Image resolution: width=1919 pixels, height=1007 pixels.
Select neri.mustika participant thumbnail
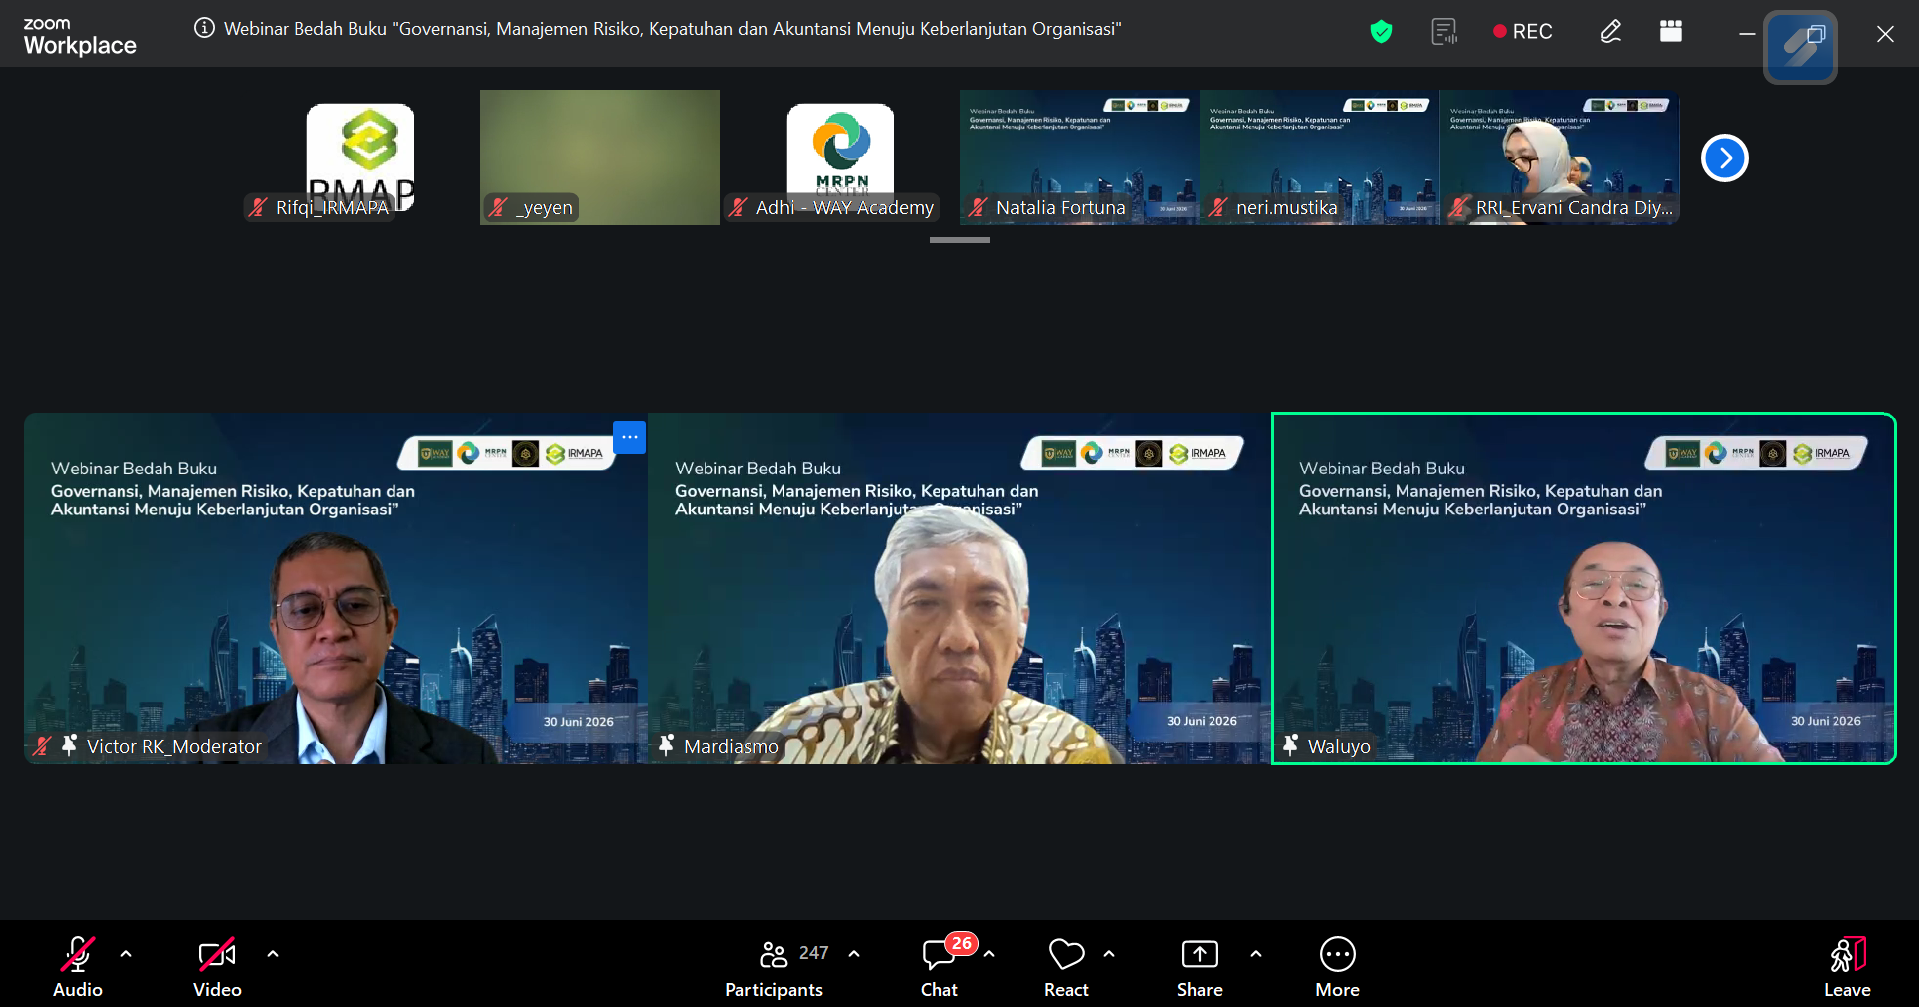pos(1320,157)
